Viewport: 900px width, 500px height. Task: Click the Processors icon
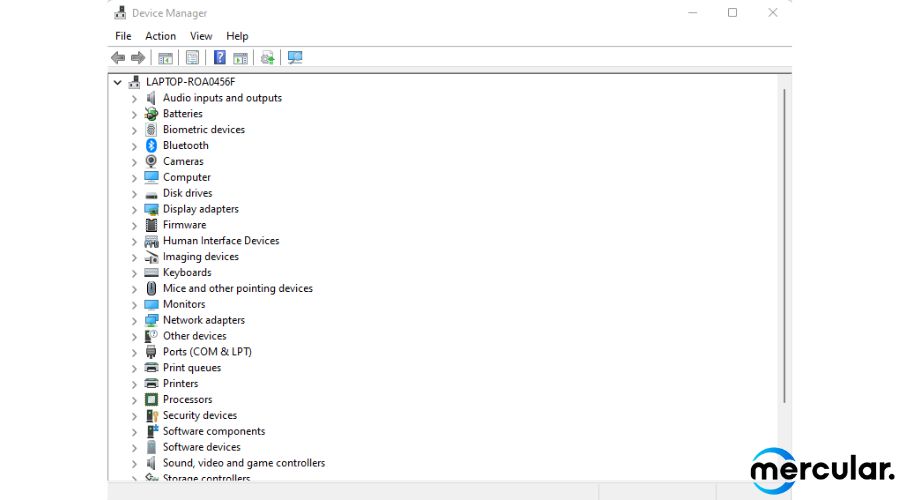(x=152, y=400)
